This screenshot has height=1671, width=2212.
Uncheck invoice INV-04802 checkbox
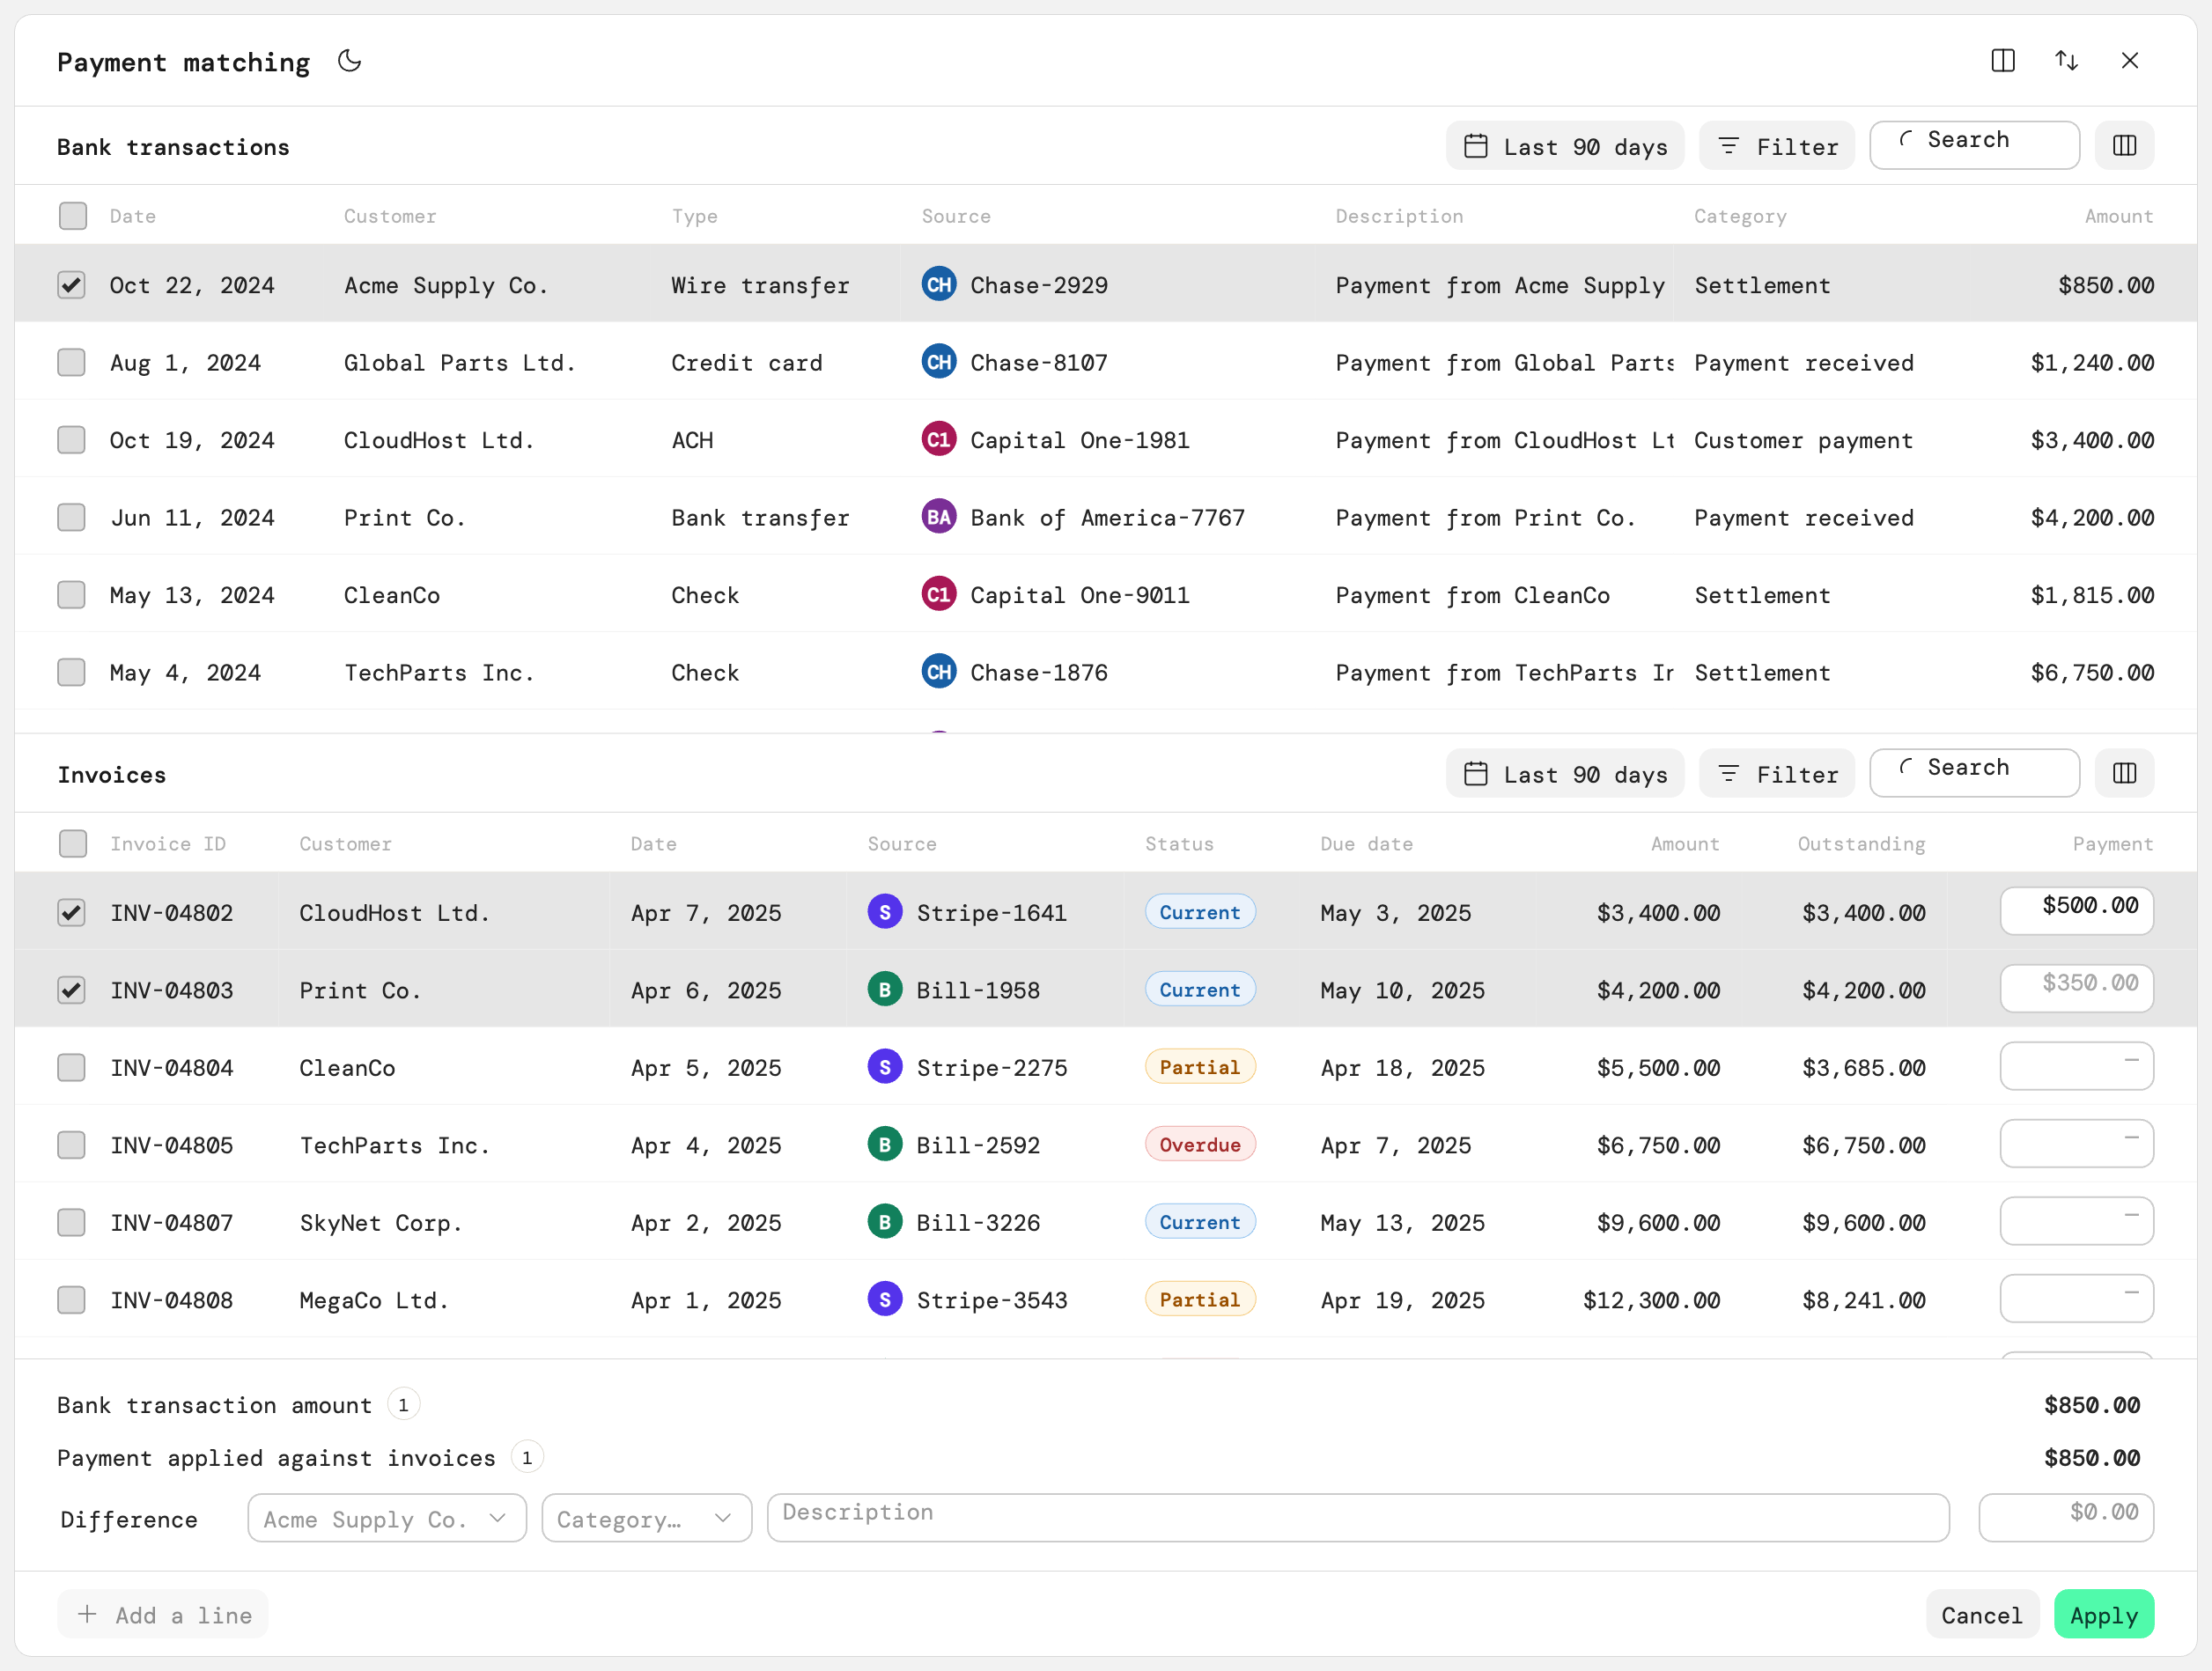tap(71, 912)
